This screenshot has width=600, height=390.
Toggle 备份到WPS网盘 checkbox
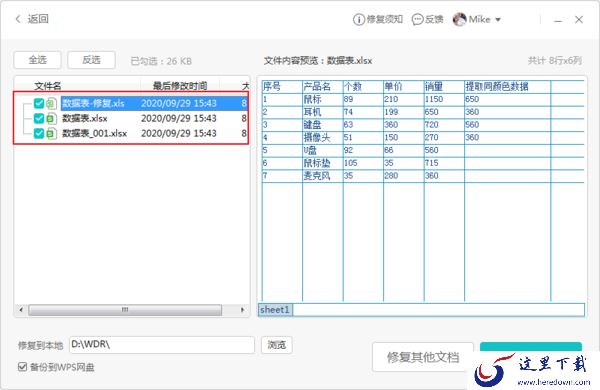(x=23, y=367)
